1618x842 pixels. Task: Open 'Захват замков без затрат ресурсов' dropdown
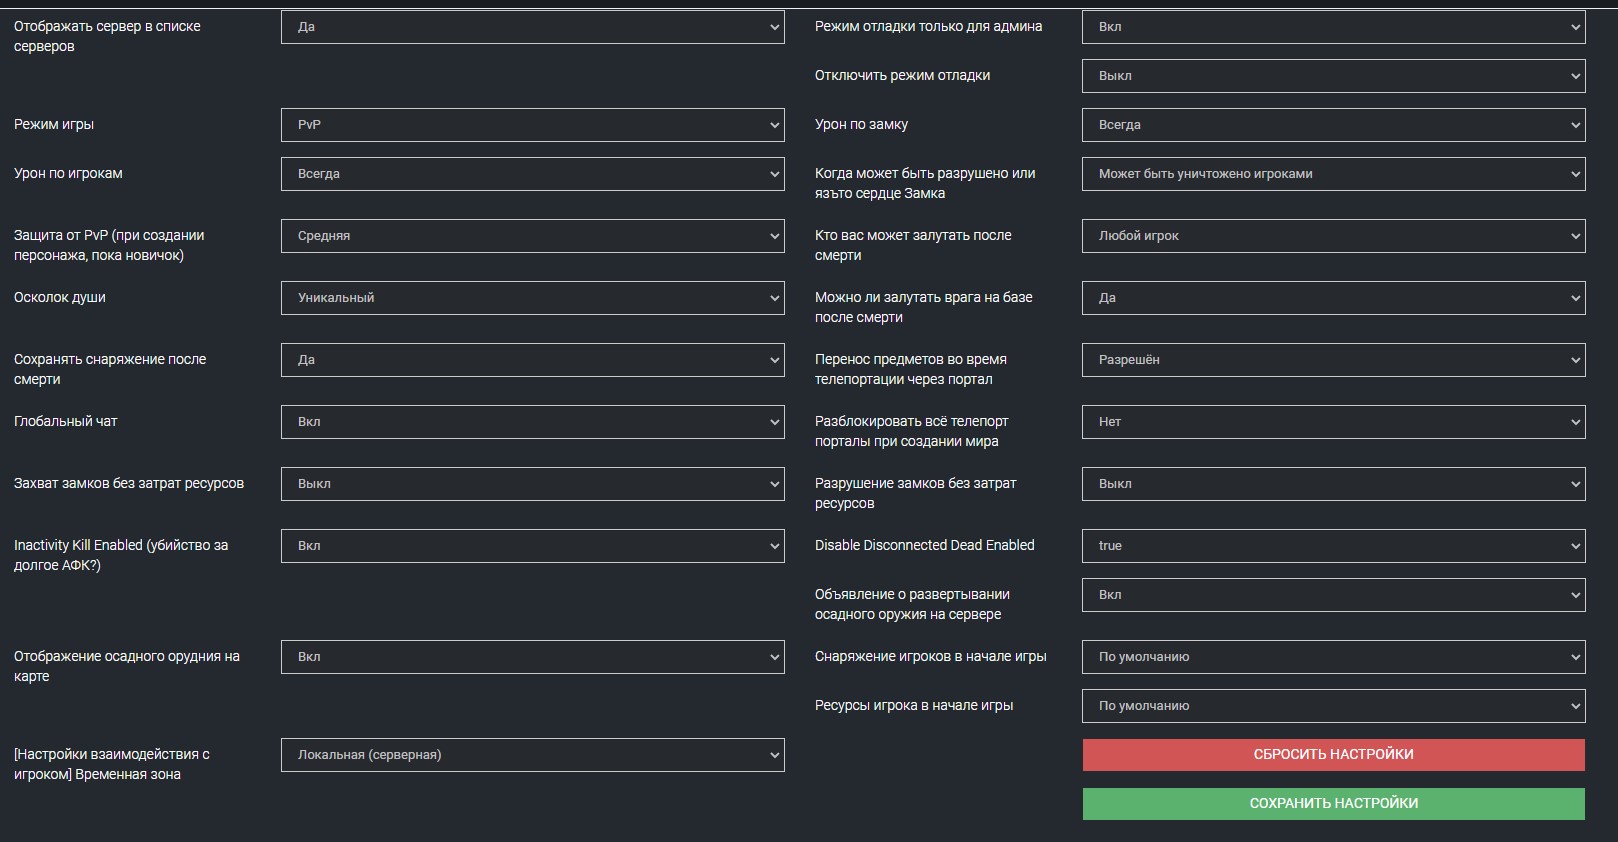coord(532,484)
